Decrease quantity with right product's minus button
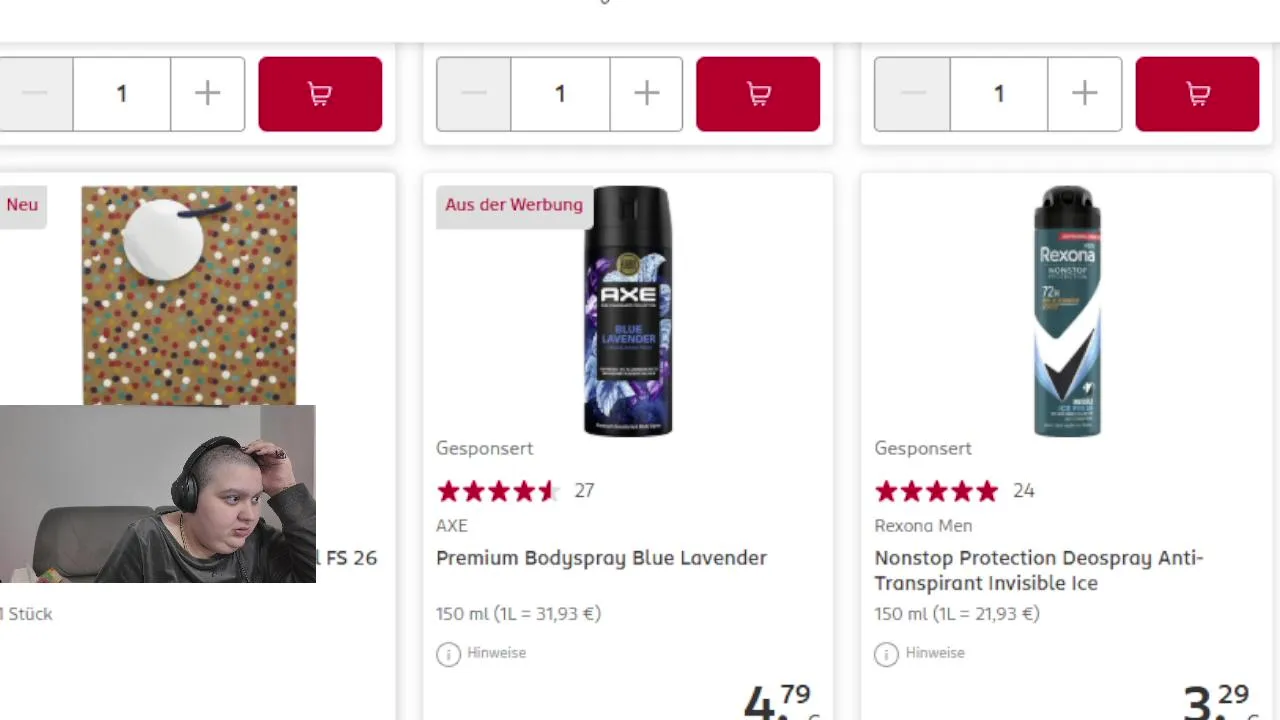This screenshot has width=1280, height=720. click(x=912, y=94)
